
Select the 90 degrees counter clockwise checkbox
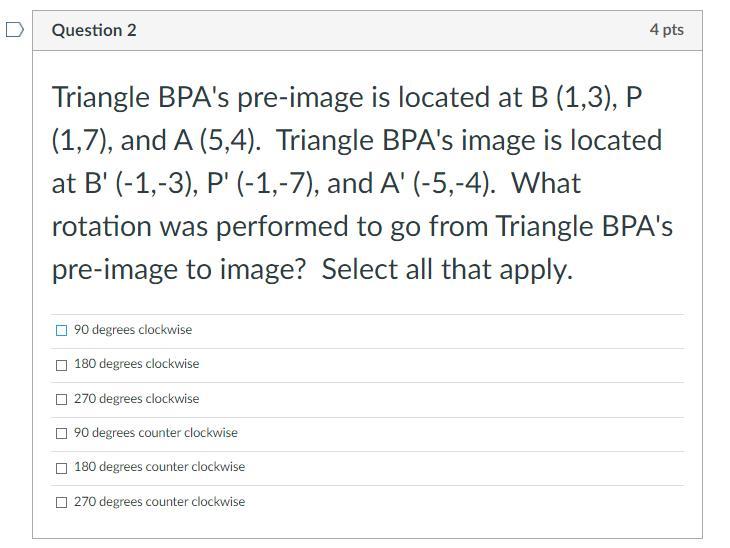pos(61,433)
